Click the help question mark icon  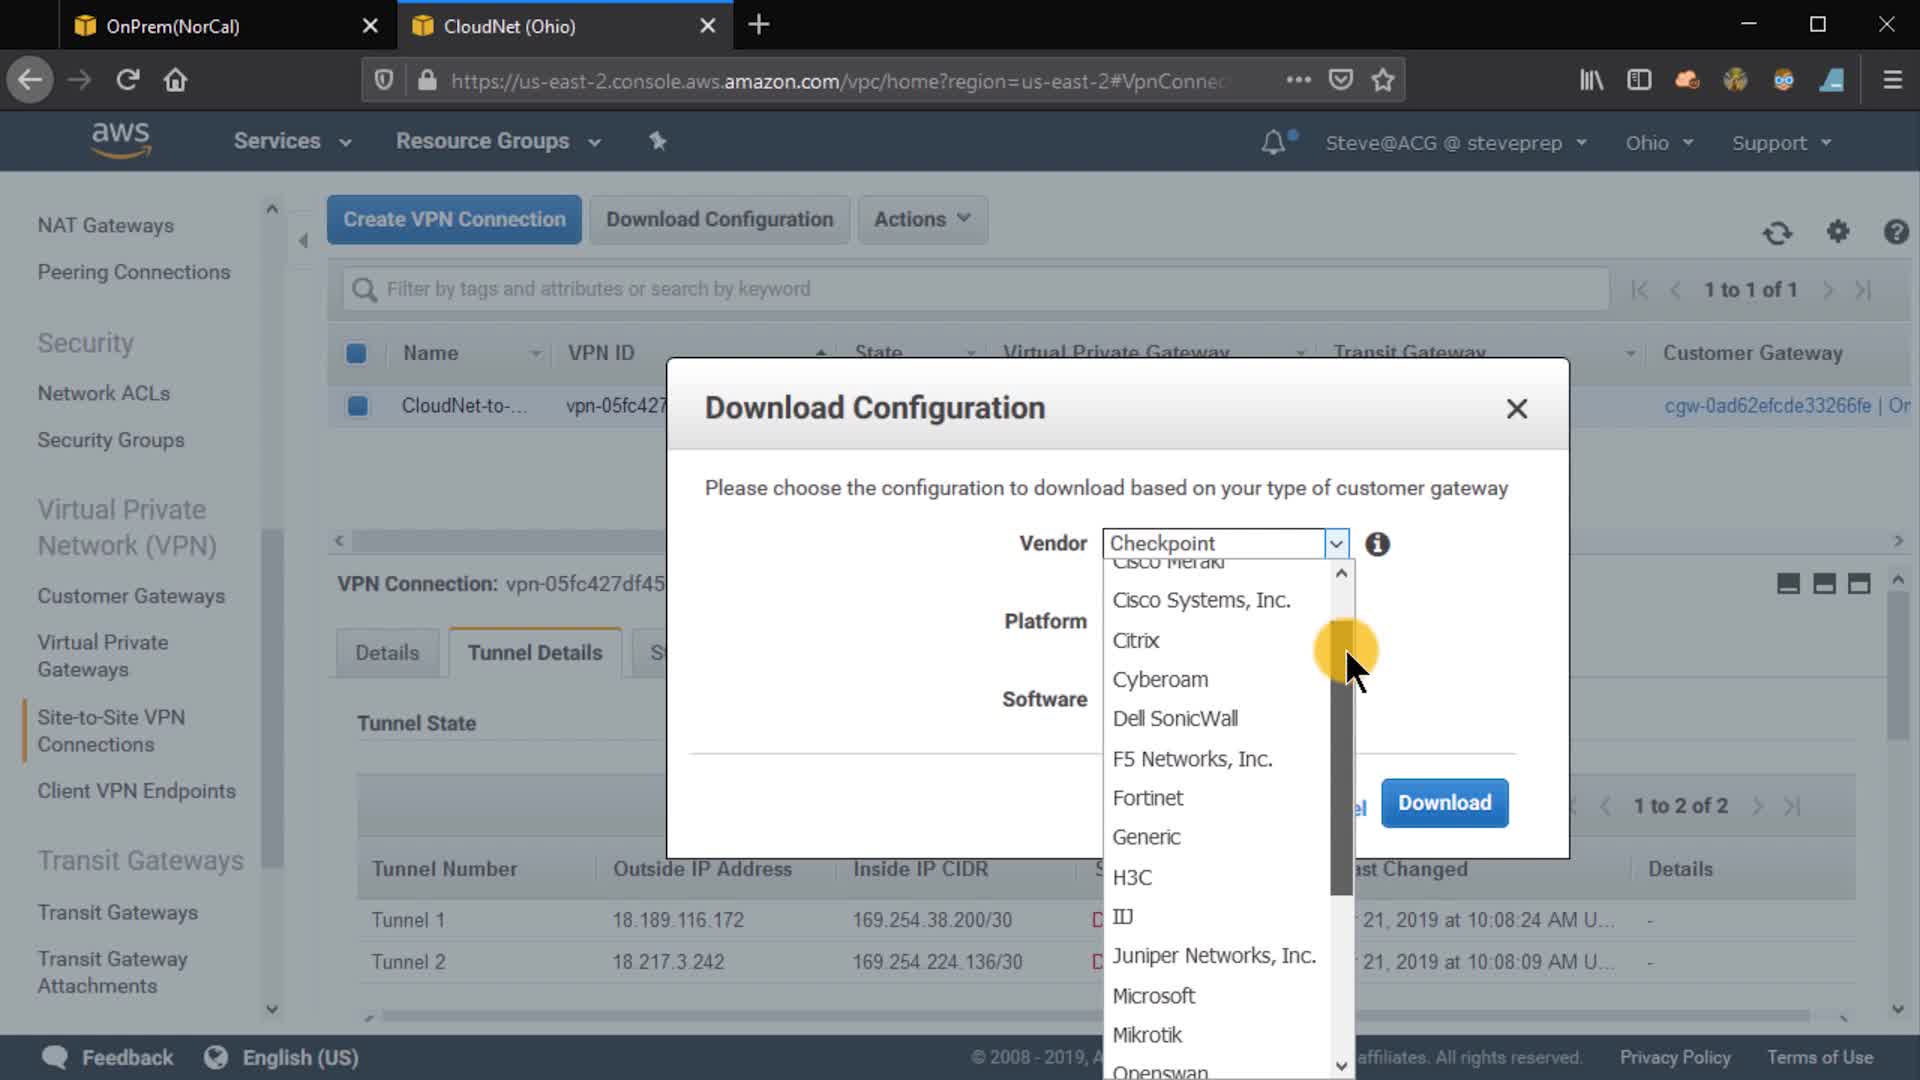[x=1895, y=232]
